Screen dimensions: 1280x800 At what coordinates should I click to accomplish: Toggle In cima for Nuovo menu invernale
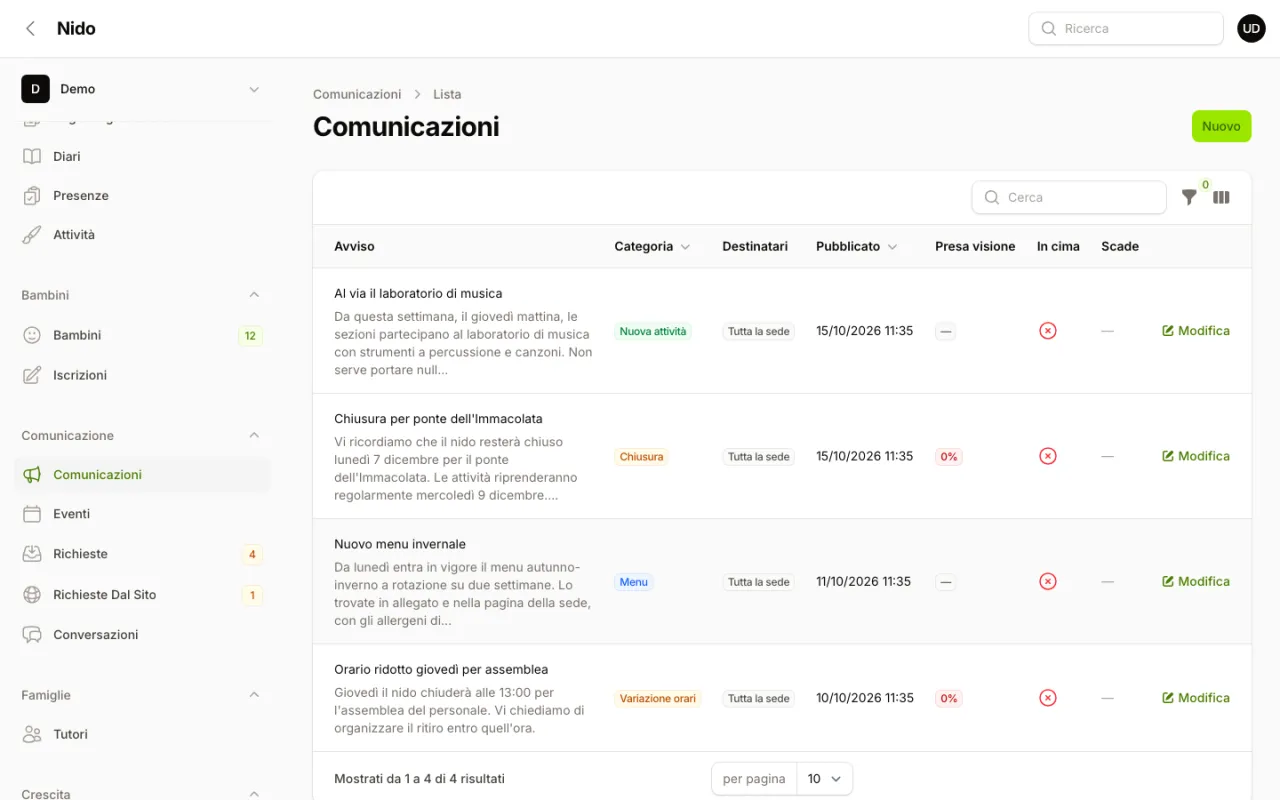[x=1048, y=581]
